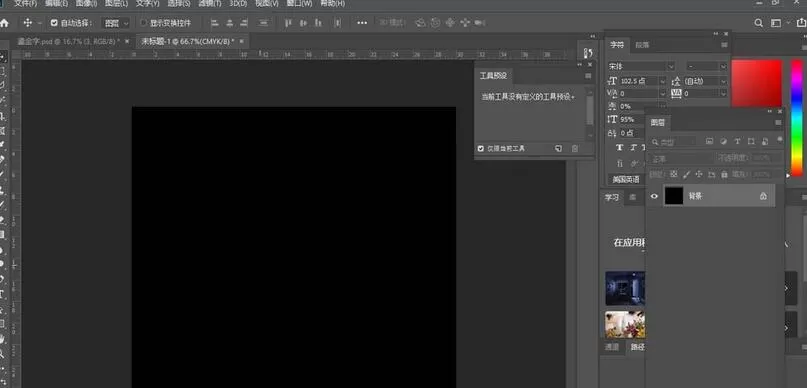This screenshot has width=807, height=388.
Task: Open the font size 102.5 点 dropdown
Action: [642, 81]
